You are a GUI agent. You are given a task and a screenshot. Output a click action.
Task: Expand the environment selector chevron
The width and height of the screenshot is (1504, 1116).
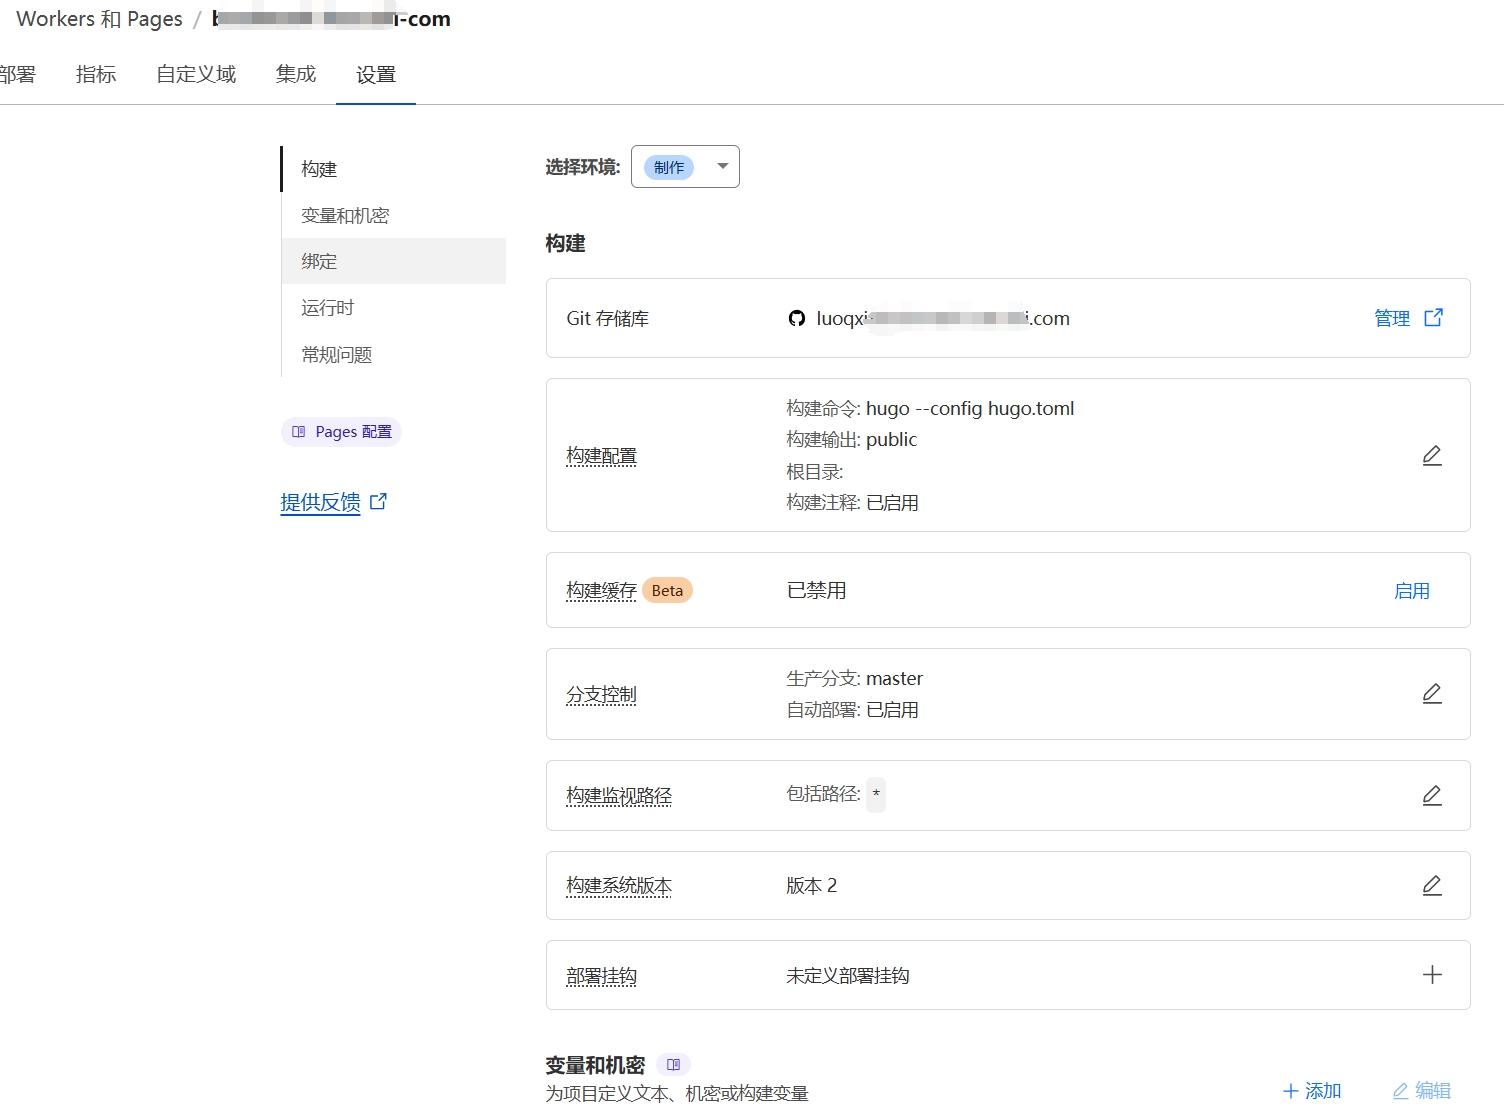pos(721,167)
